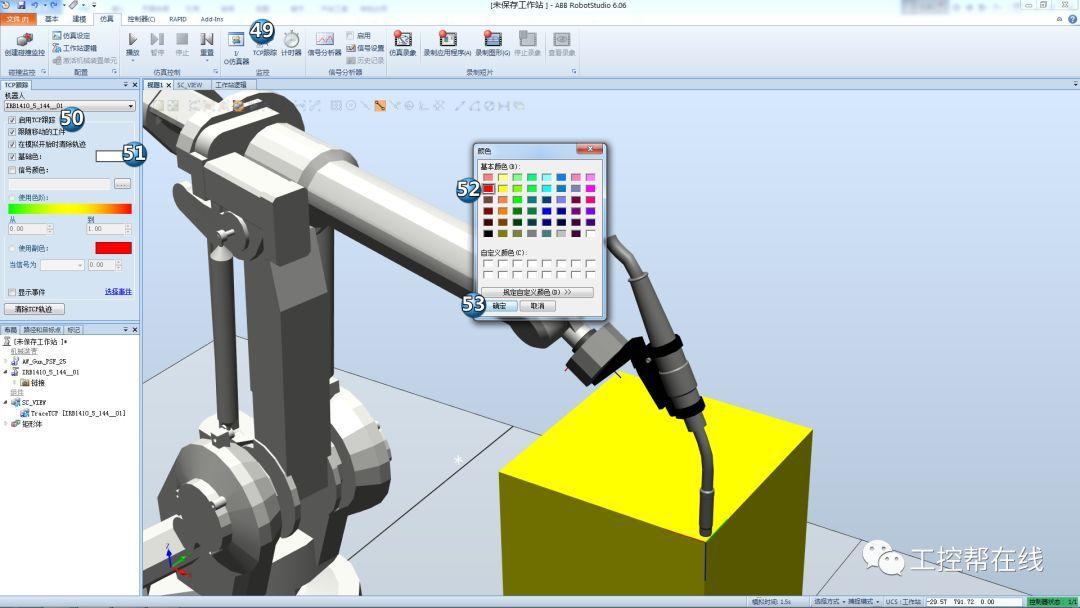This screenshot has width=1080, height=608.
Task: Click the 重置 reset simulation icon
Action: click(x=207, y=40)
